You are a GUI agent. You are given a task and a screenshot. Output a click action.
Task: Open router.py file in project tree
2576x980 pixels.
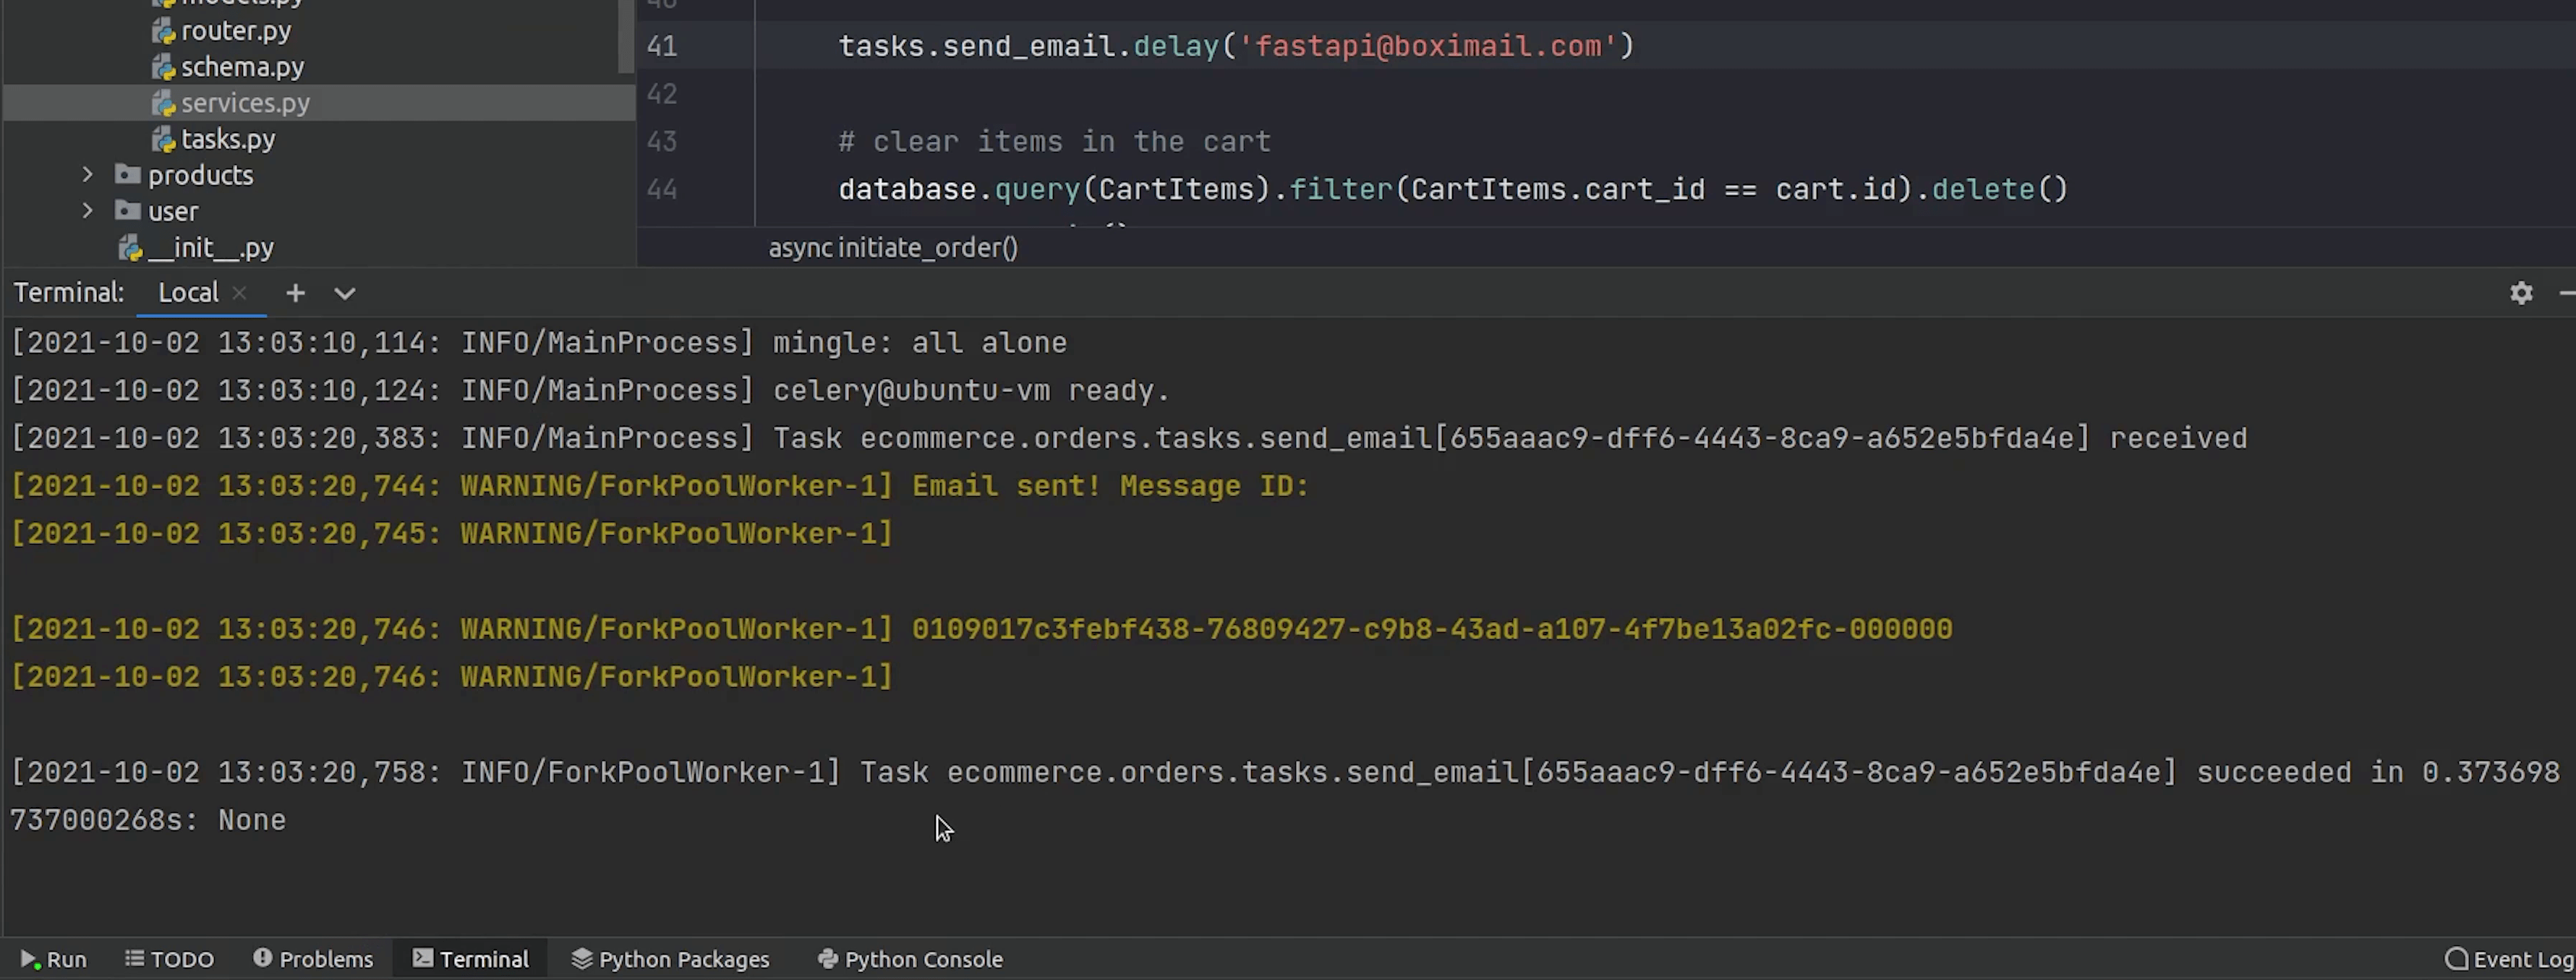click(x=235, y=31)
